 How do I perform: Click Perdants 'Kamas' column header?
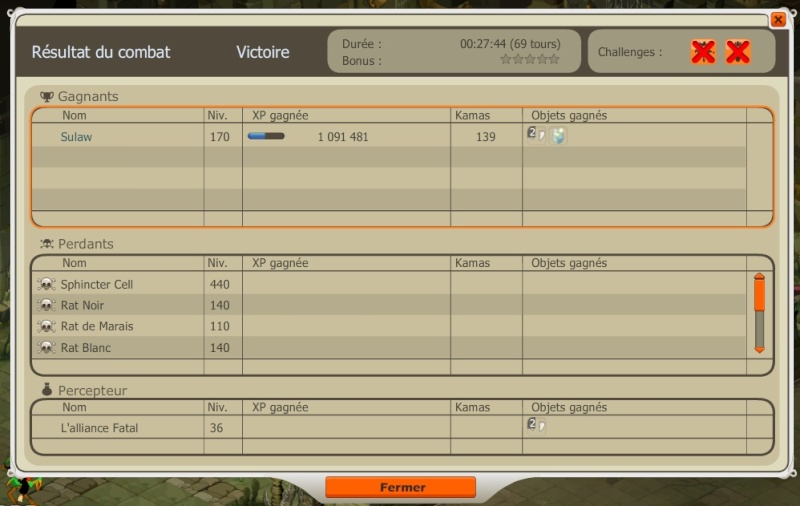tap(472, 263)
